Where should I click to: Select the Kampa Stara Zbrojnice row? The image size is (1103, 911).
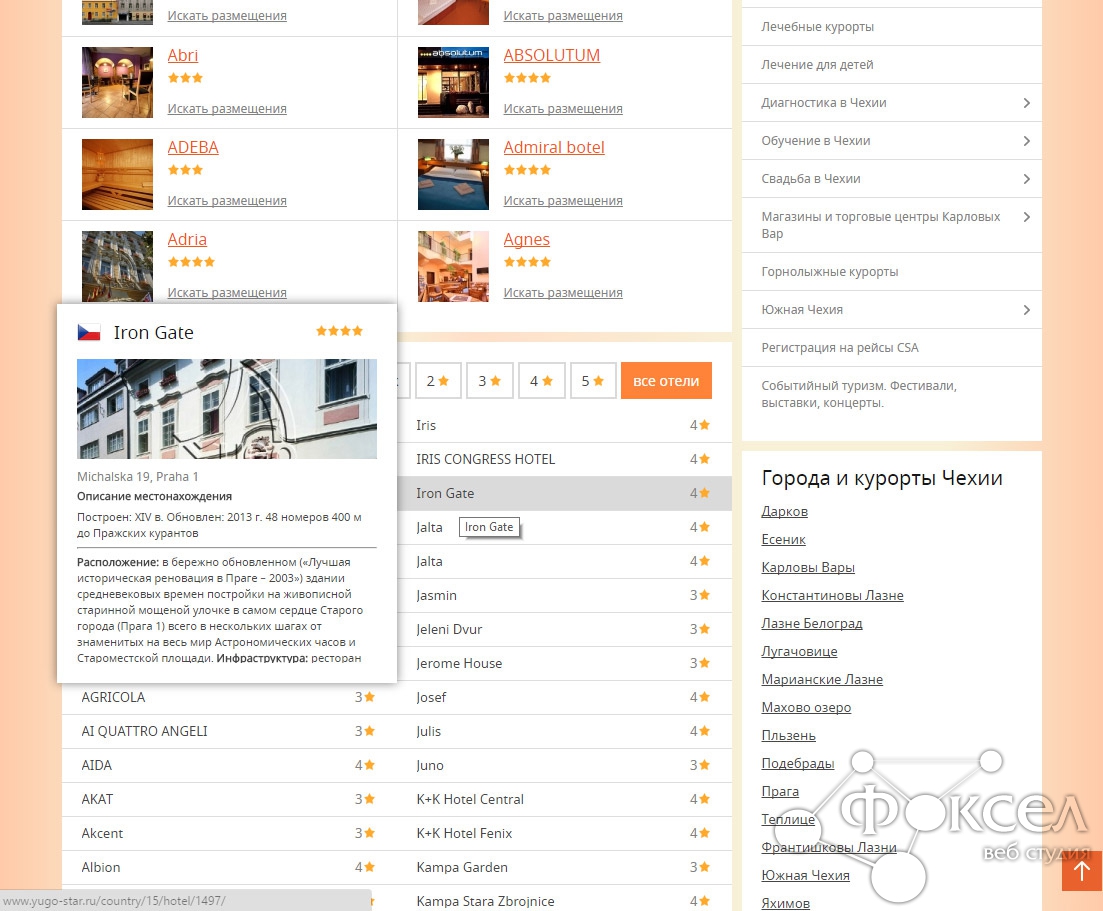point(564,898)
